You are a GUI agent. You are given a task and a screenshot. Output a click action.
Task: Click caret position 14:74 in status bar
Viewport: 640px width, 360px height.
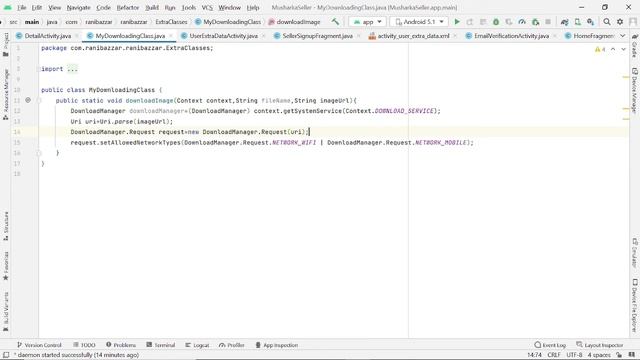(x=534, y=355)
